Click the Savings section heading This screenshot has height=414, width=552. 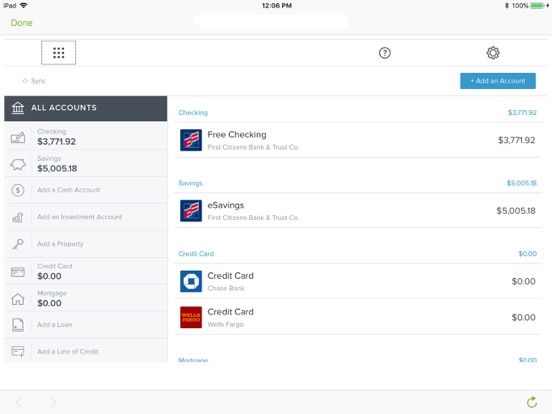[190, 183]
